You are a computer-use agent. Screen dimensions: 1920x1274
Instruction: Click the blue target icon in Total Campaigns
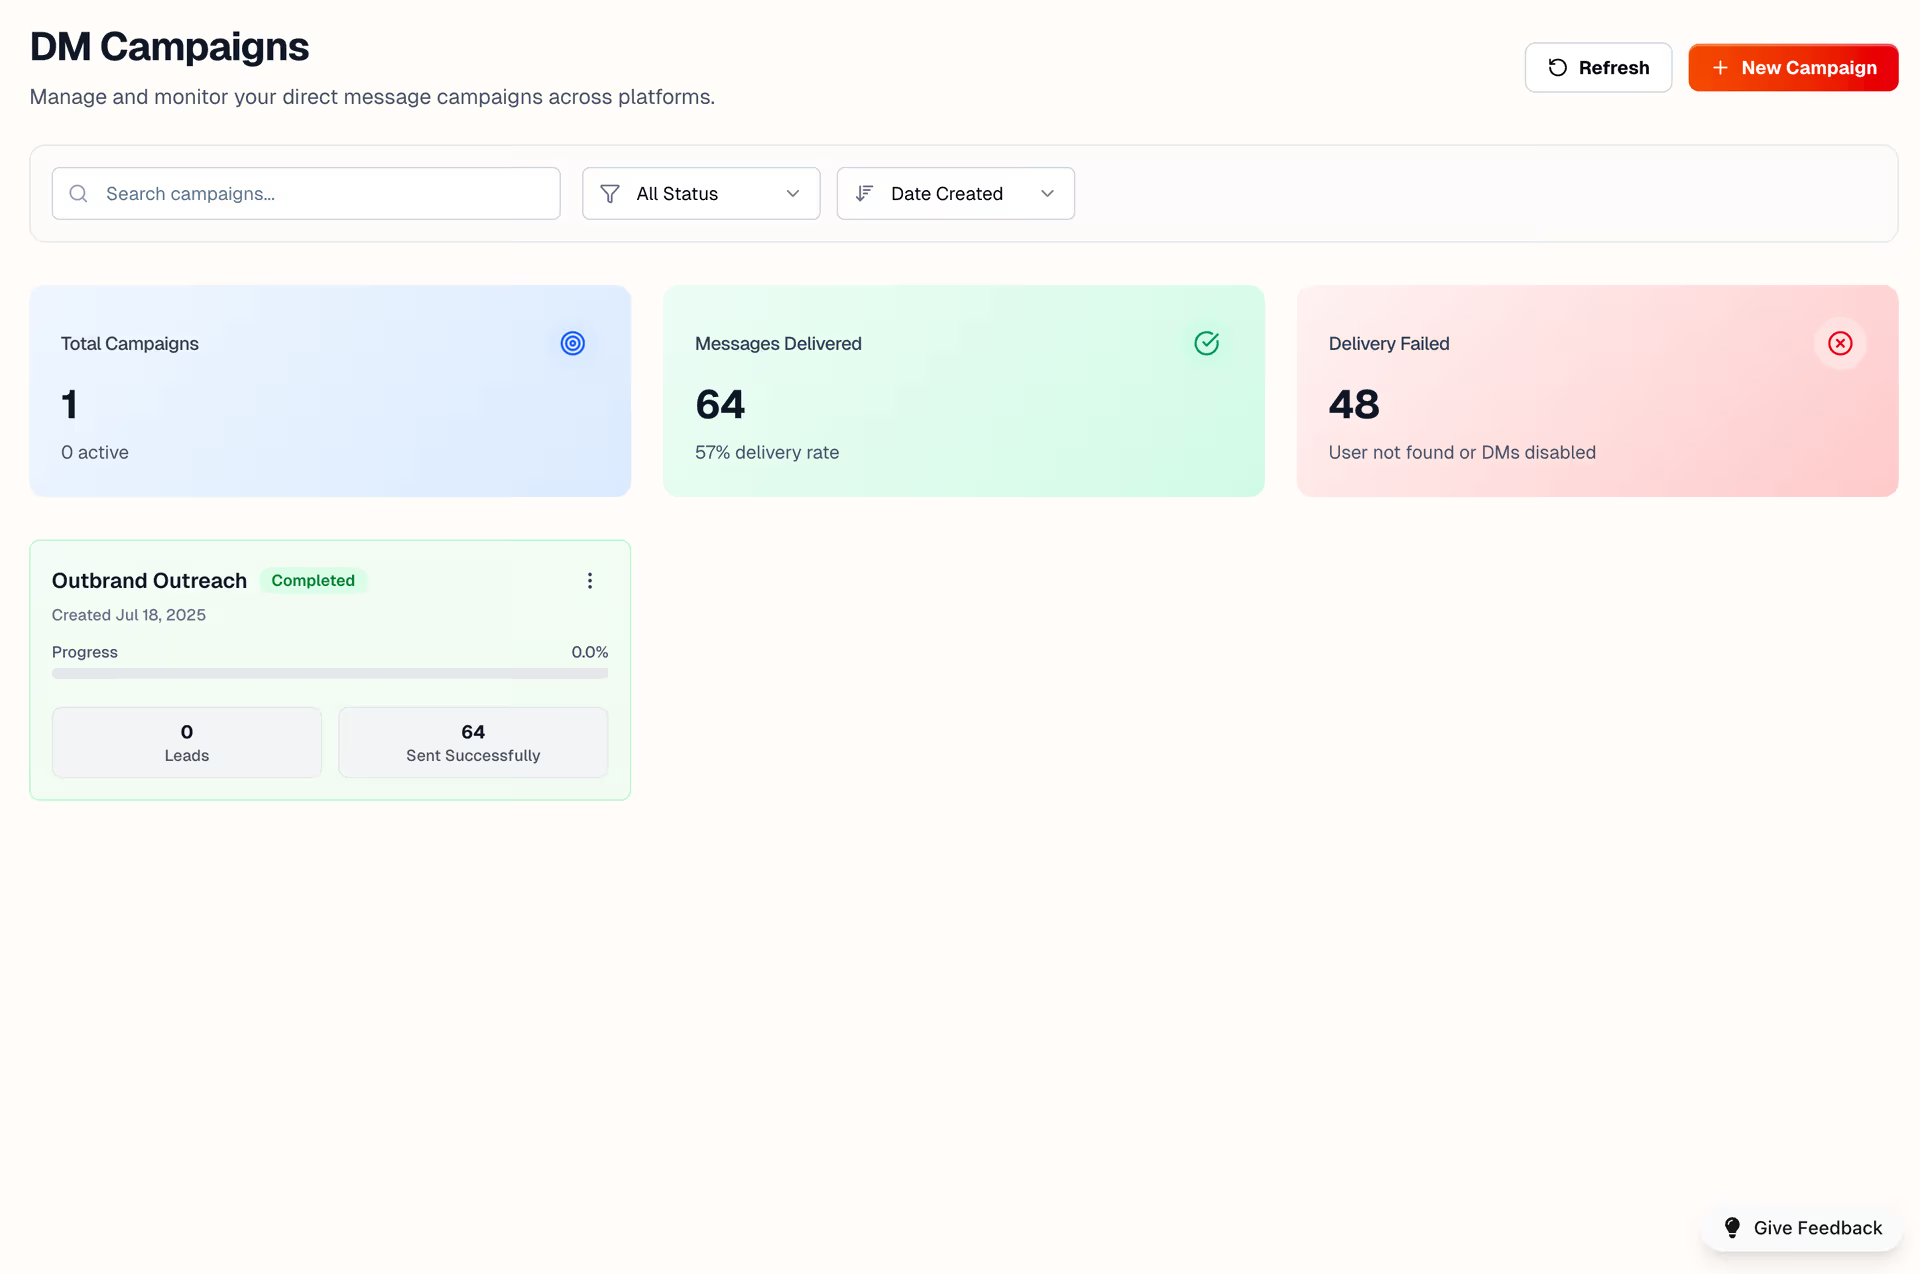(572, 343)
